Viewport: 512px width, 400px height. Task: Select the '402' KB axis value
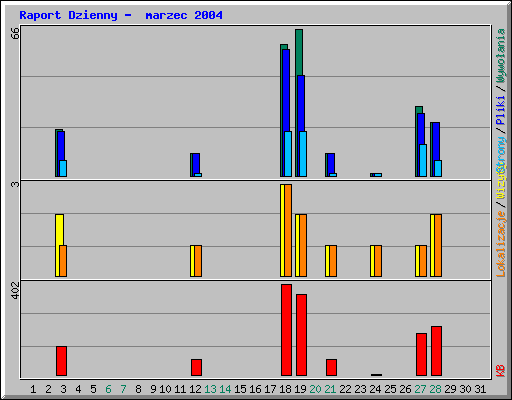coord(15,290)
